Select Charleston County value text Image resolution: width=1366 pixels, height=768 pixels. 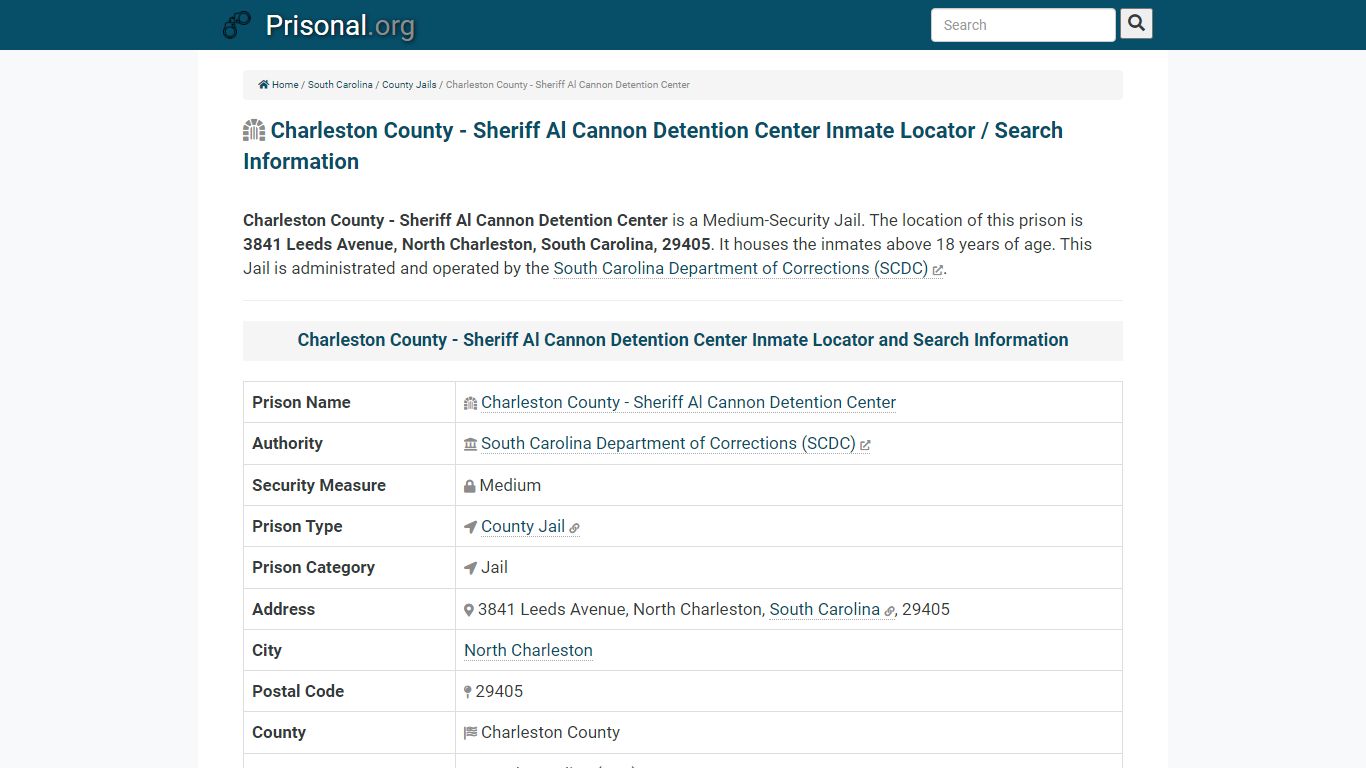[x=550, y=732]
